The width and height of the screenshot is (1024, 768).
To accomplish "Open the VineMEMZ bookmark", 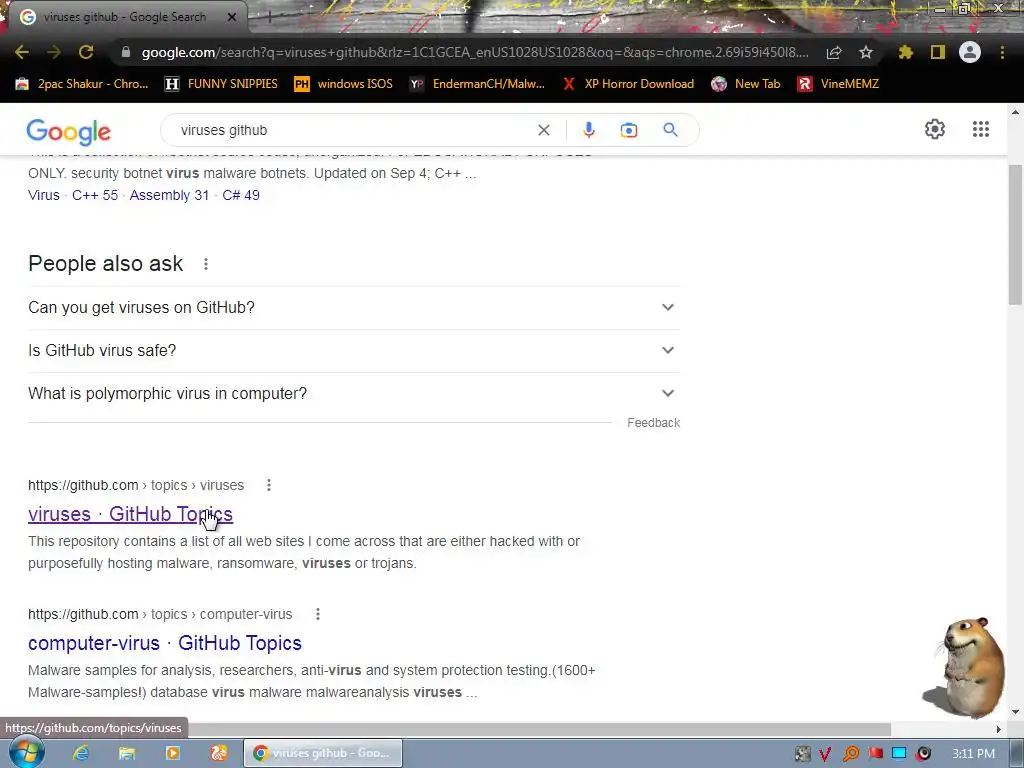I will click(x=838, y=84).
